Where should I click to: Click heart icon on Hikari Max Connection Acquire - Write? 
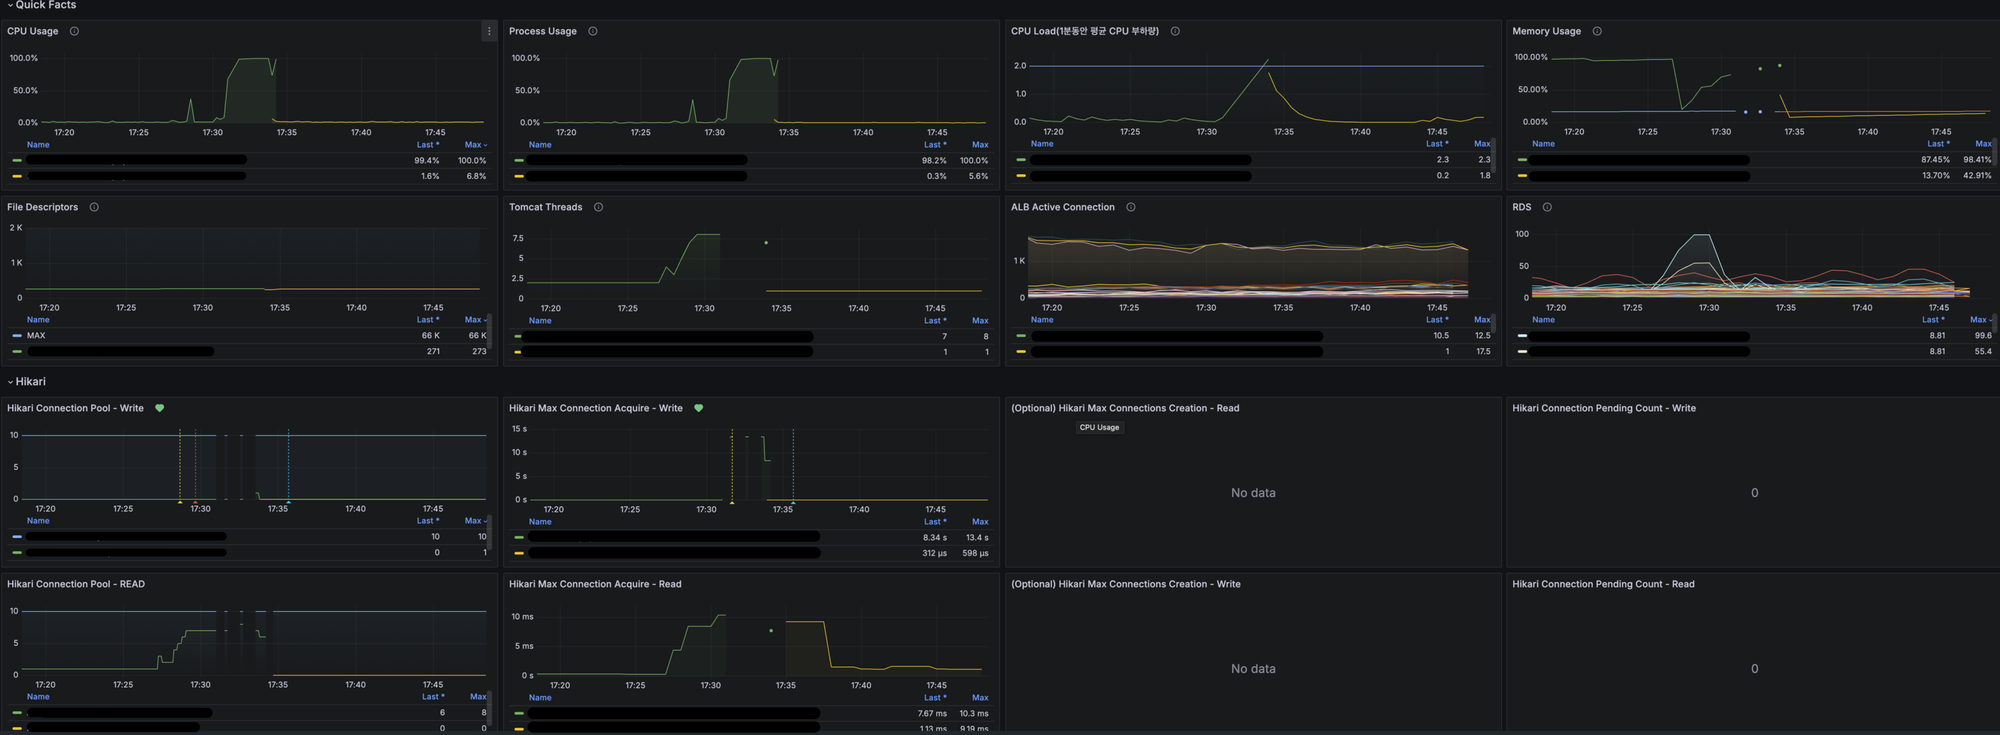pos(699,408)
